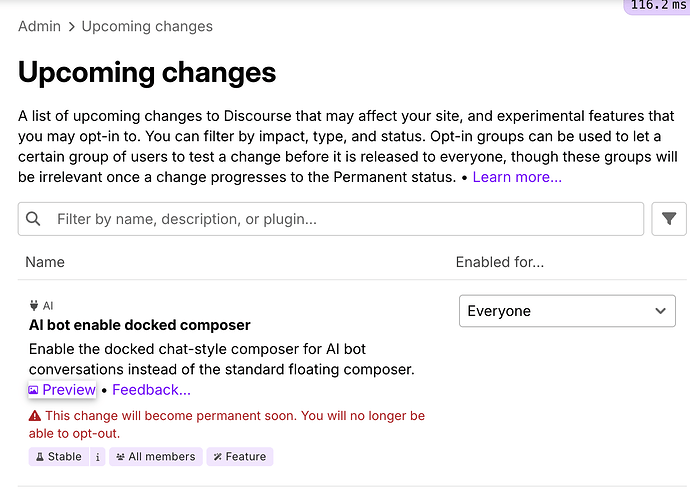This screenshot has width=690, height=497.
Task: Open the filter funnel icon button
Action: (x=669, y=219)
